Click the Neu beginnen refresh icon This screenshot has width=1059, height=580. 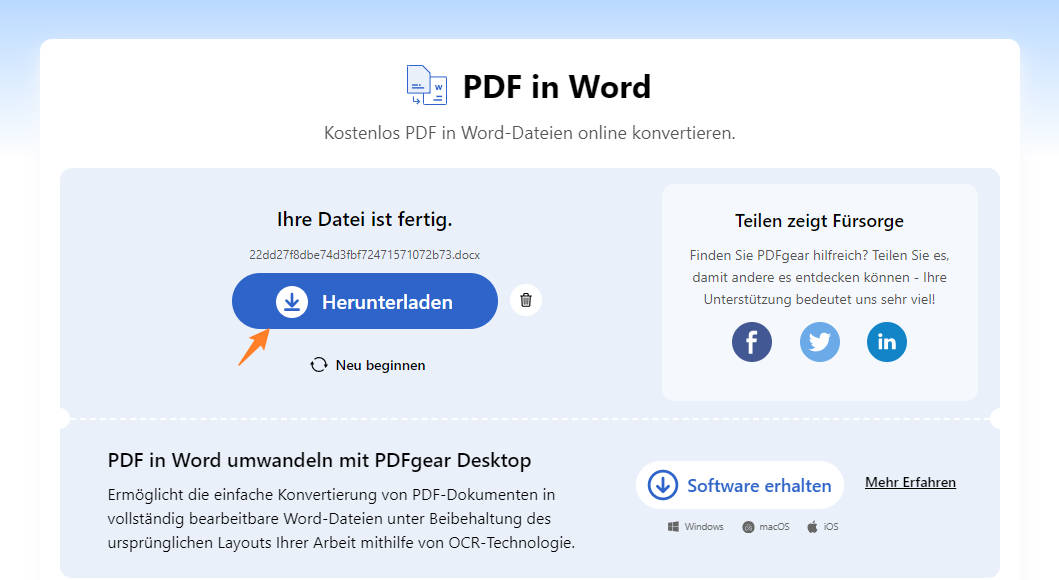[319, 365]
